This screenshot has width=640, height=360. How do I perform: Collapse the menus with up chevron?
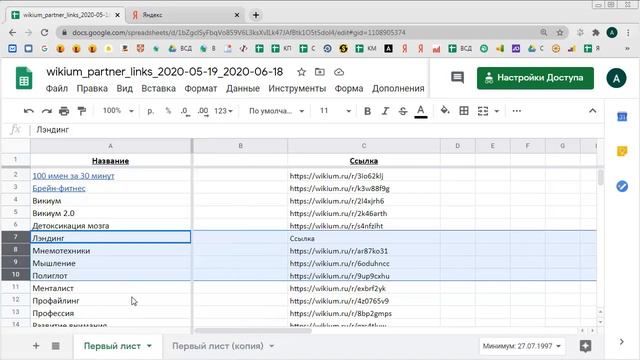tap(593, 111)
